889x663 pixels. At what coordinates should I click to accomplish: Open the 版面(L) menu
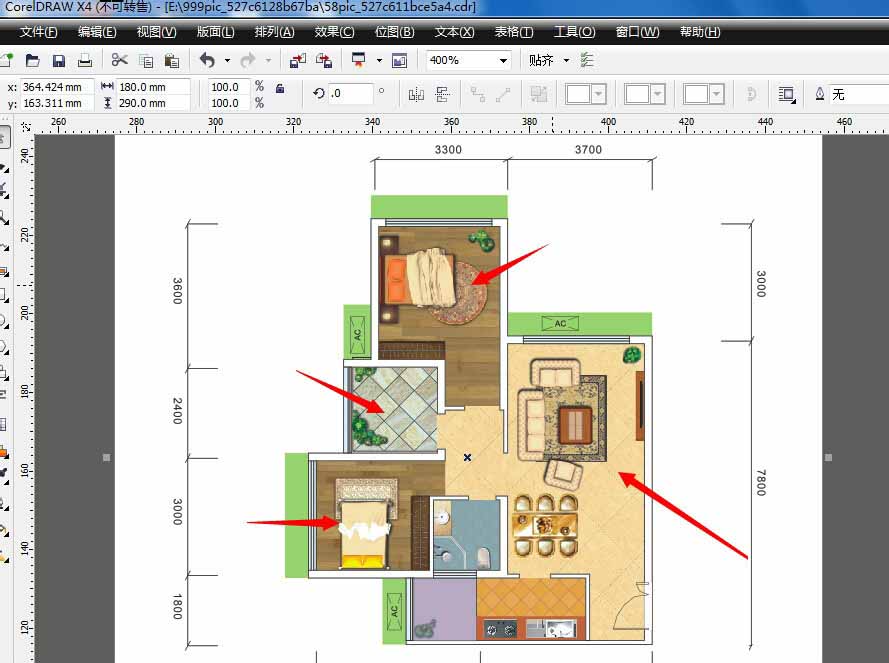pos(215,32)
